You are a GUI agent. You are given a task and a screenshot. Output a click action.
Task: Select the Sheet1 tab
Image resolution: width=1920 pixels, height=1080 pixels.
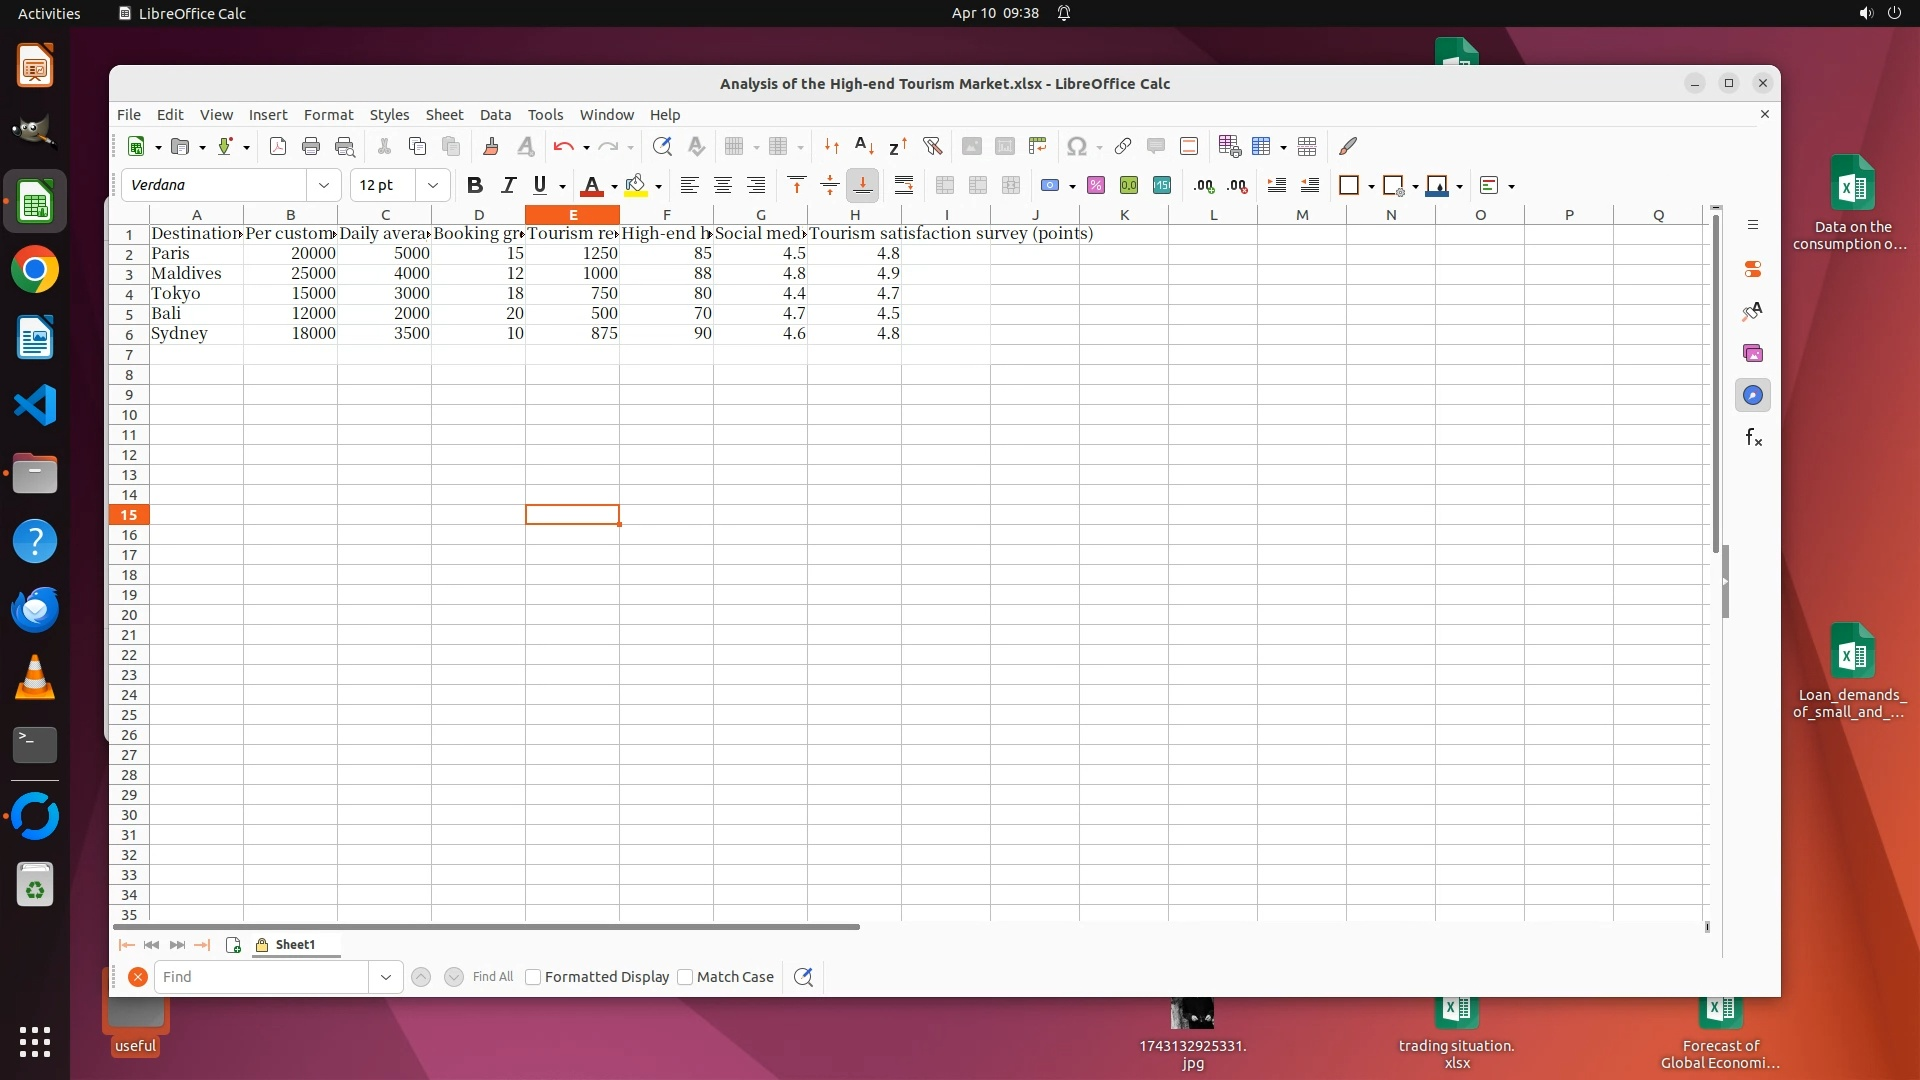point(295,944)
